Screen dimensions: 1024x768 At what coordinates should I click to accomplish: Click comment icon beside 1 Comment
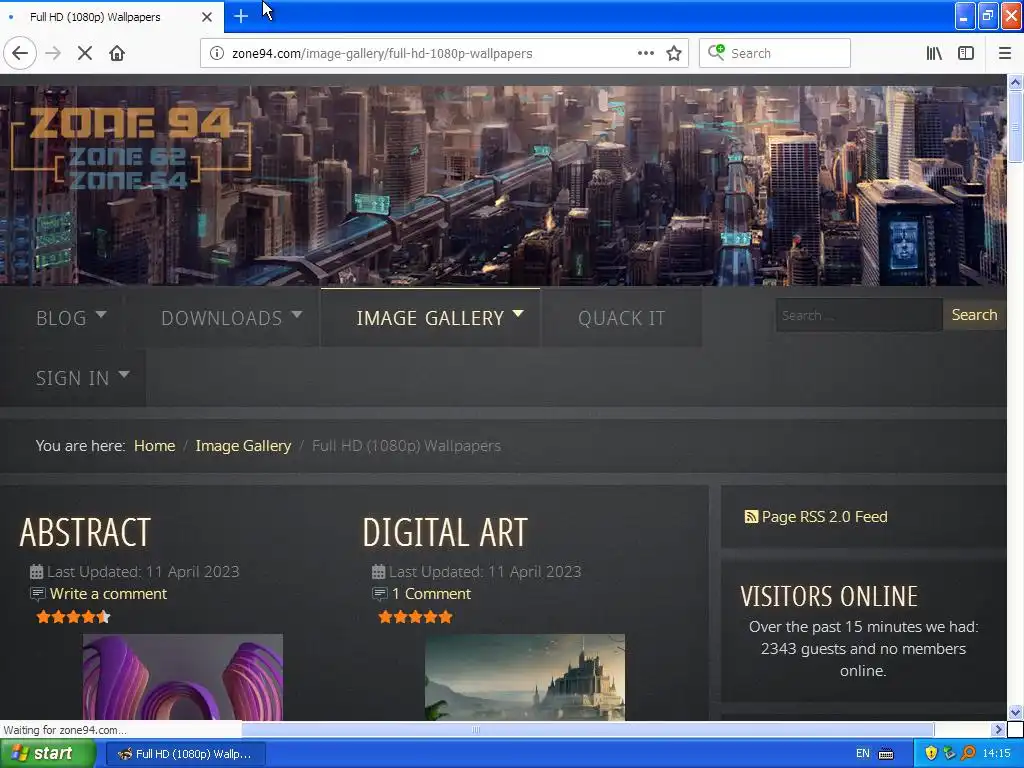point(379,594)
